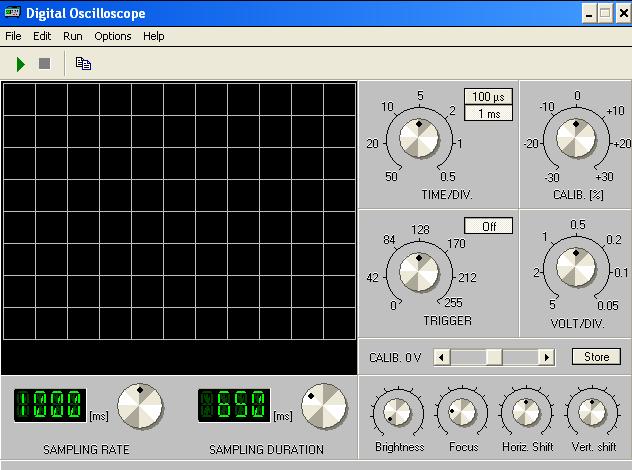
Task: Select the 1 ms time unit
Action: pyautogui.click(x=489, y=113)
